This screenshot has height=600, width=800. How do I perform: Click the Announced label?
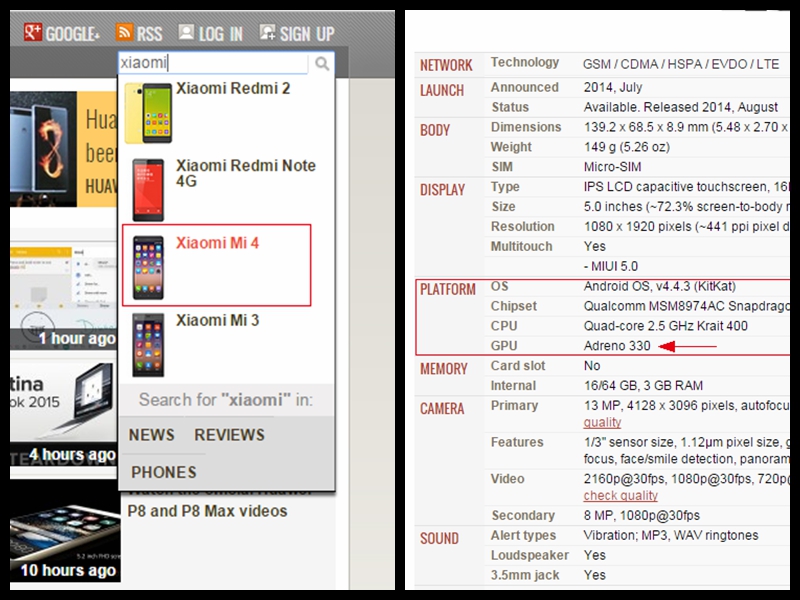pos(524,87)
